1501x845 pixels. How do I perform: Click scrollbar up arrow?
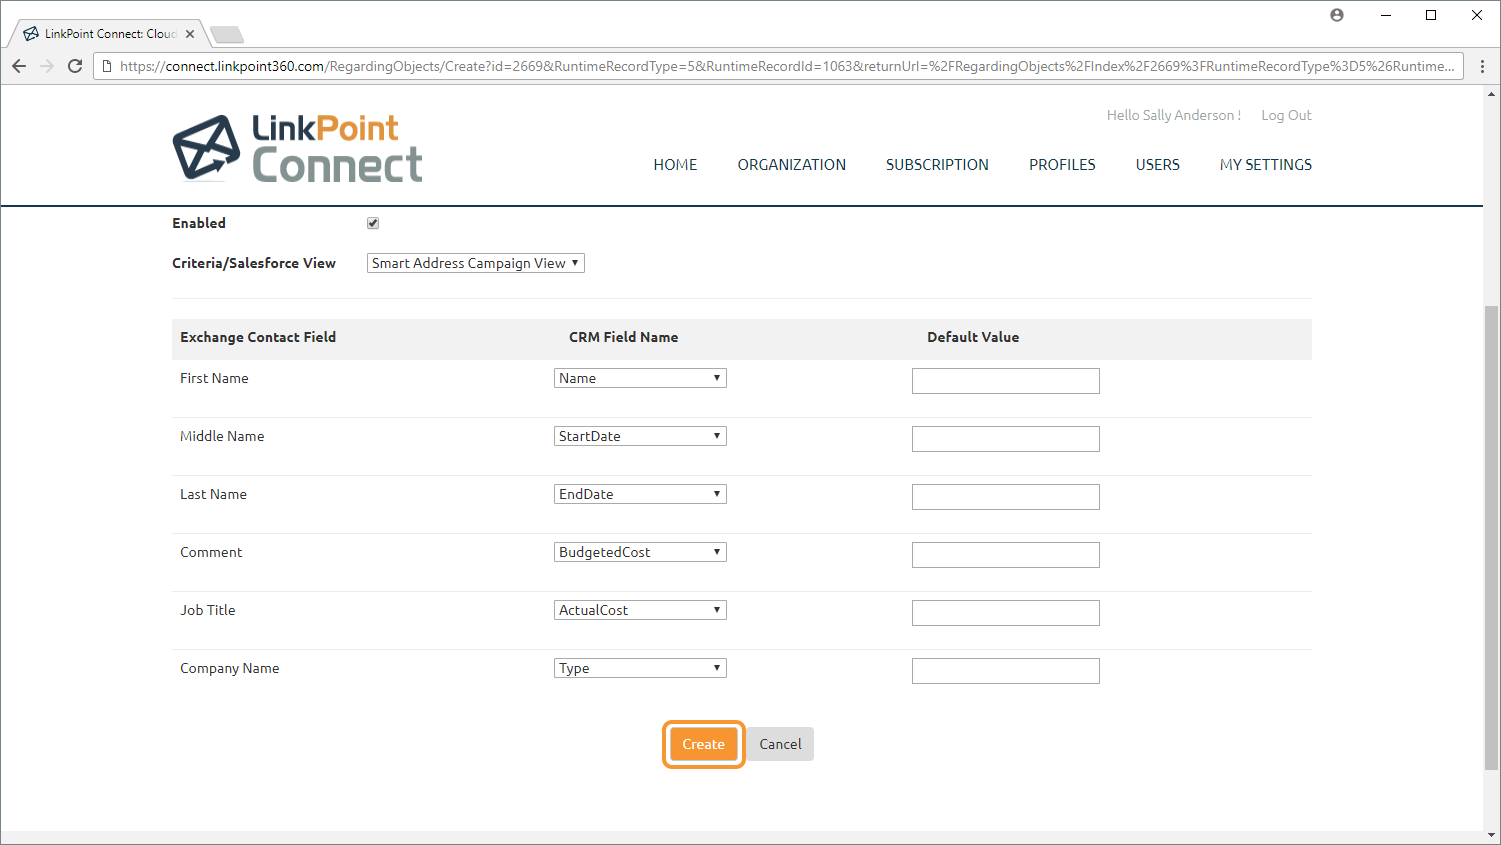click(1492, 94)
